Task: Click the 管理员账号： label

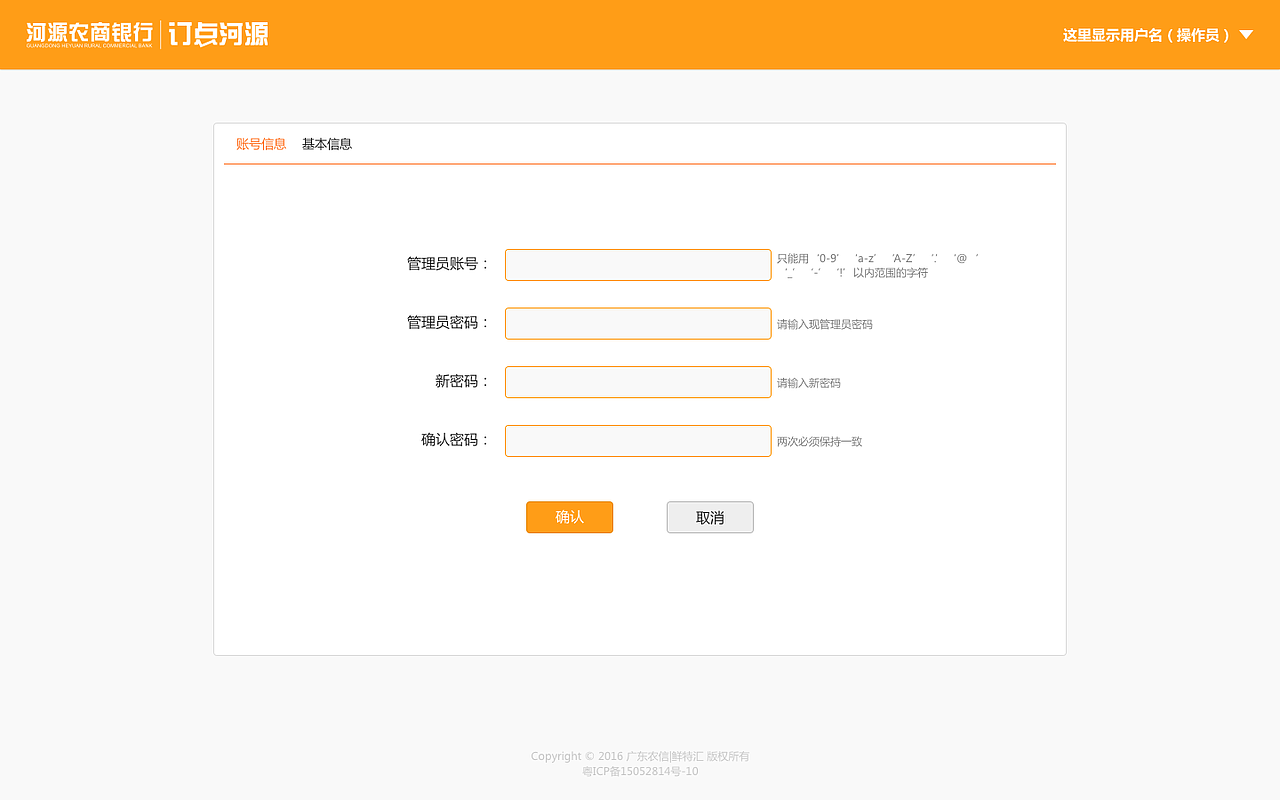Action: pos(449,264)
